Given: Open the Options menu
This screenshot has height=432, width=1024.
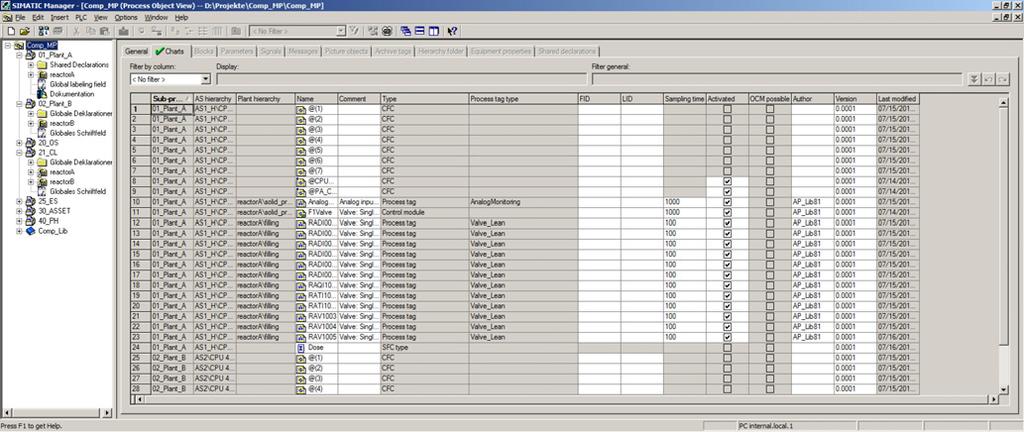Looking at the screenshot, I should (126, 18).
